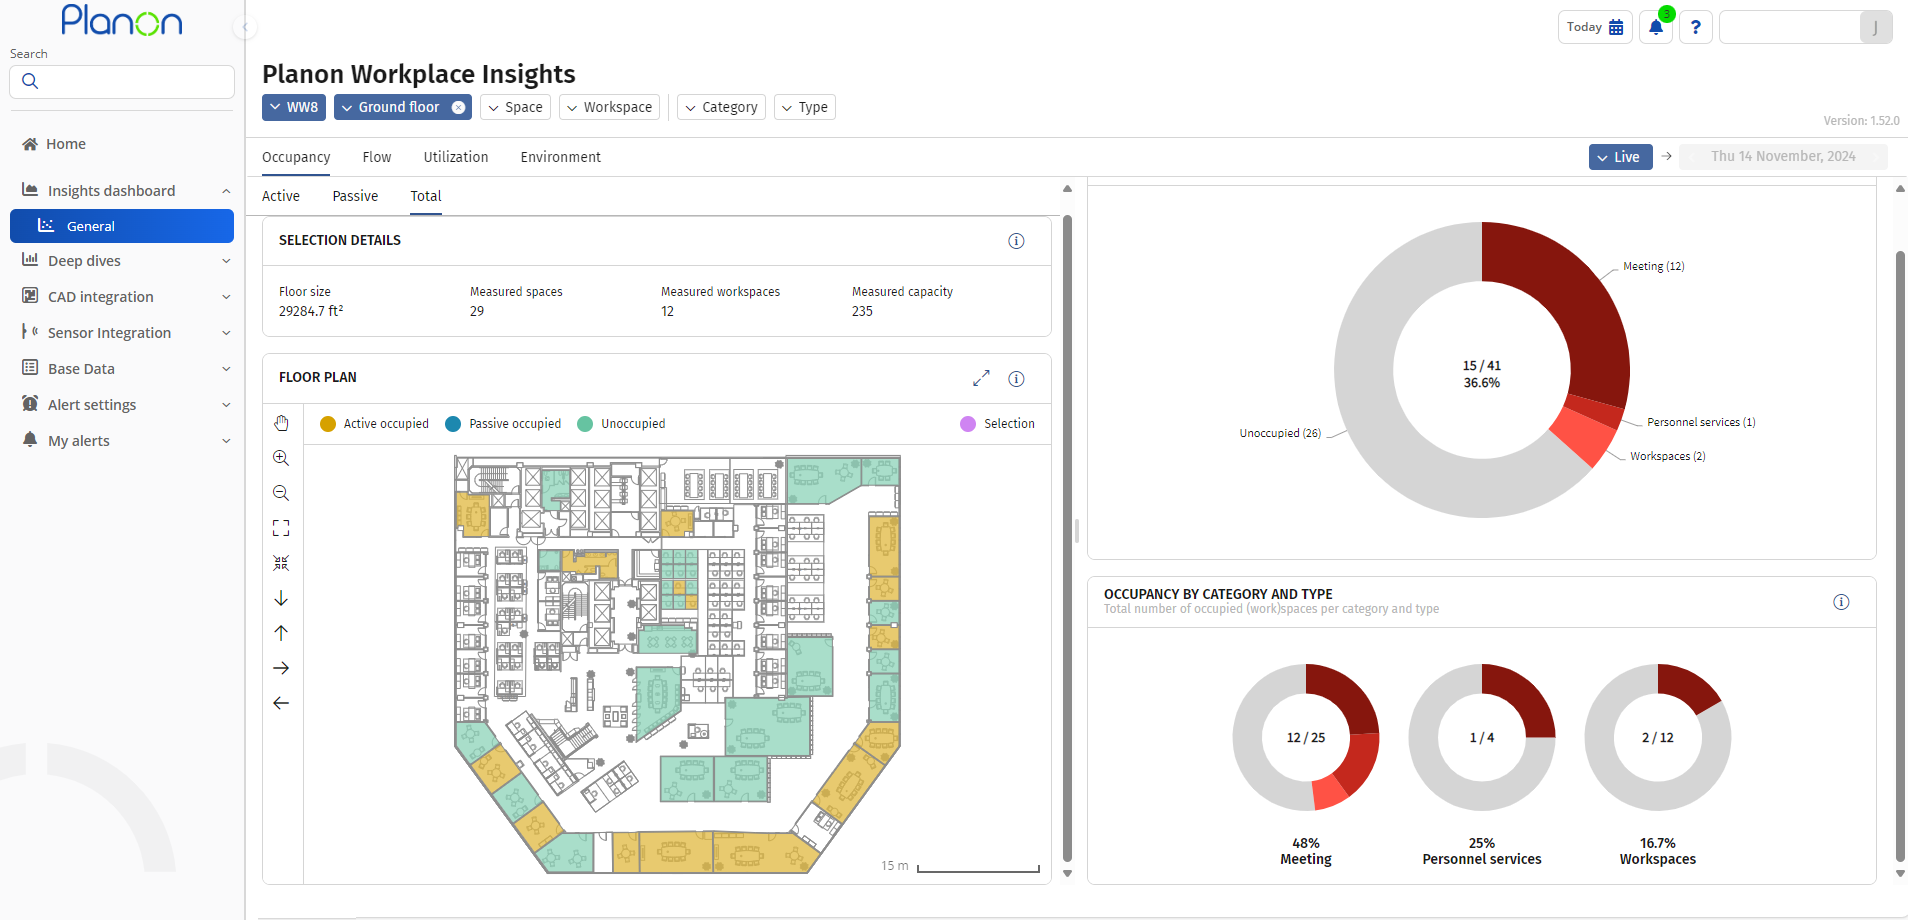The width and height of the screenshot is (1908, 920).
Task: Click the Meeting (12) chart label
Action: coord(1654,266)
